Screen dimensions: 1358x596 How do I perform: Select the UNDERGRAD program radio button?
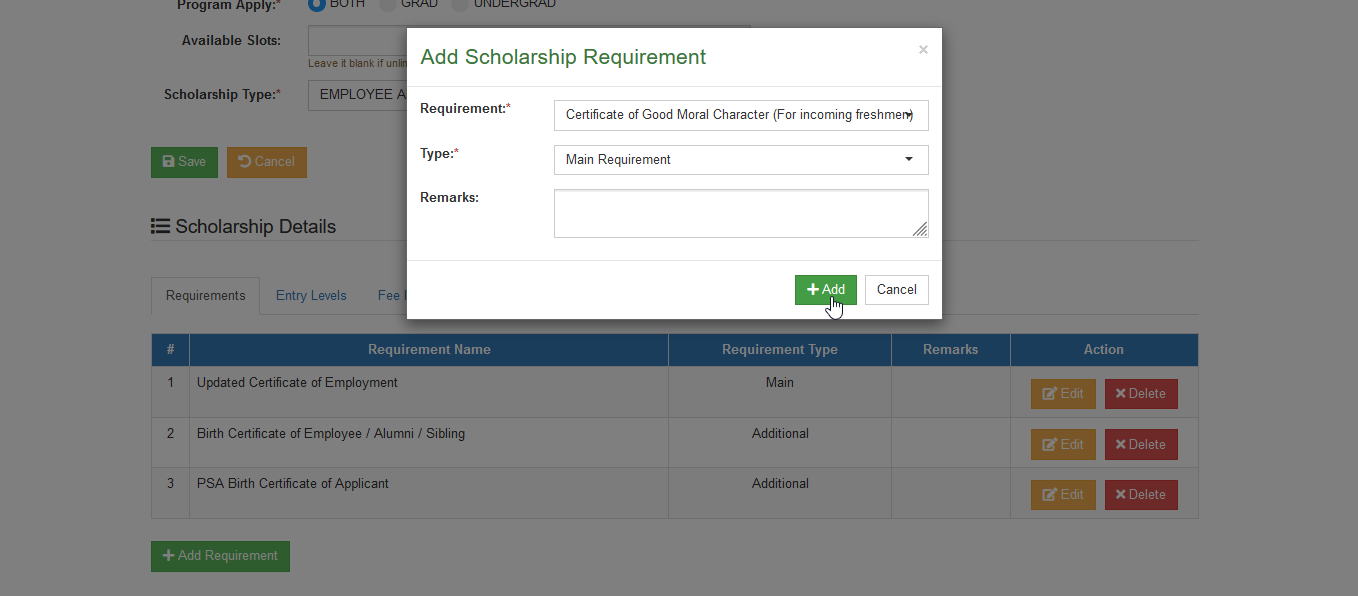[460, 4]
